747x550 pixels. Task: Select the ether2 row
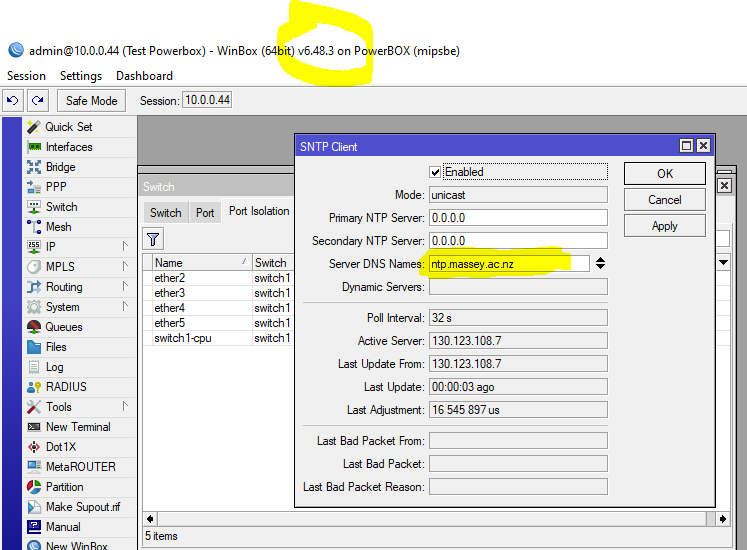pos(218,278)
